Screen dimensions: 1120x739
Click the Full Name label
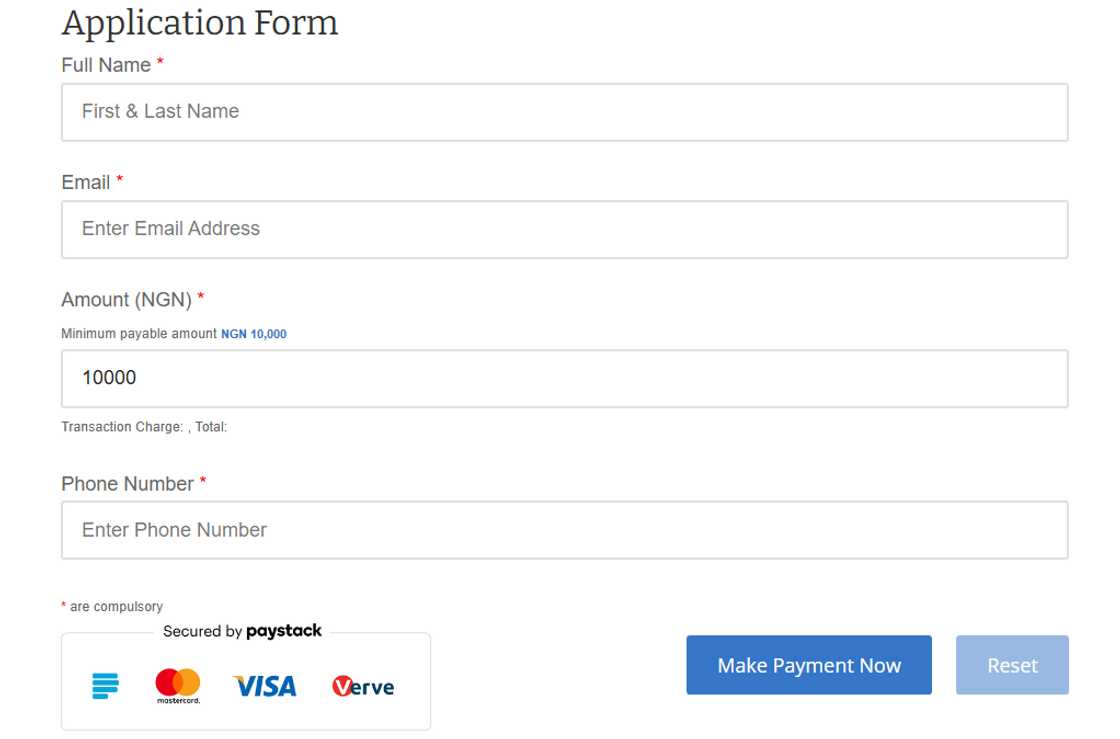(106, 65)
